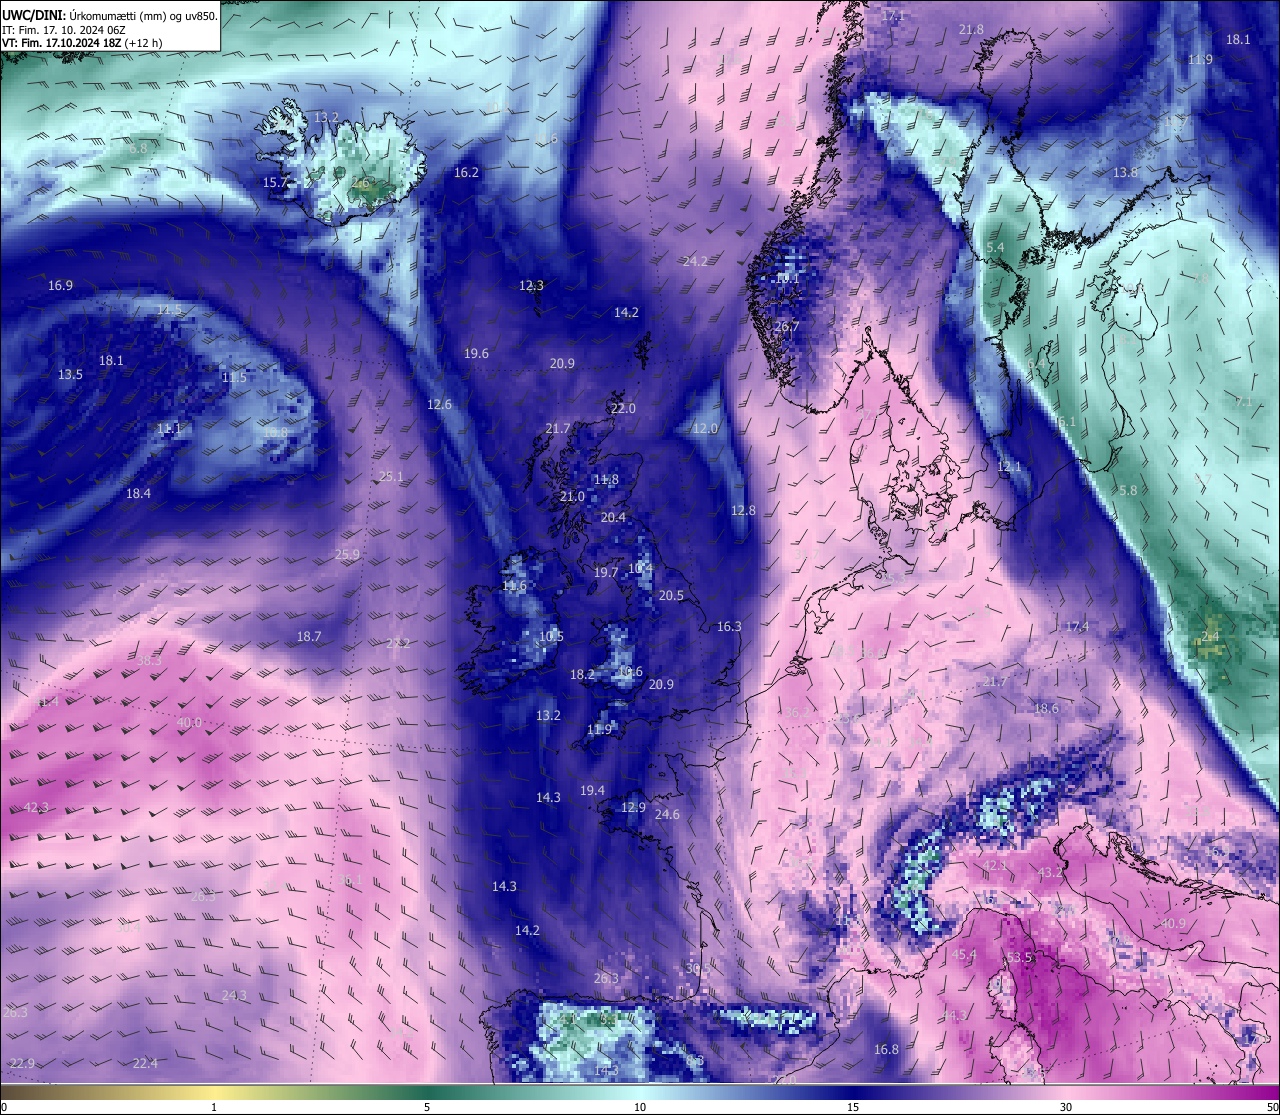The image size is (1280, 1115).
Task: Click the 26.7 value over southern Norway
Action: (x=786, y=326)
